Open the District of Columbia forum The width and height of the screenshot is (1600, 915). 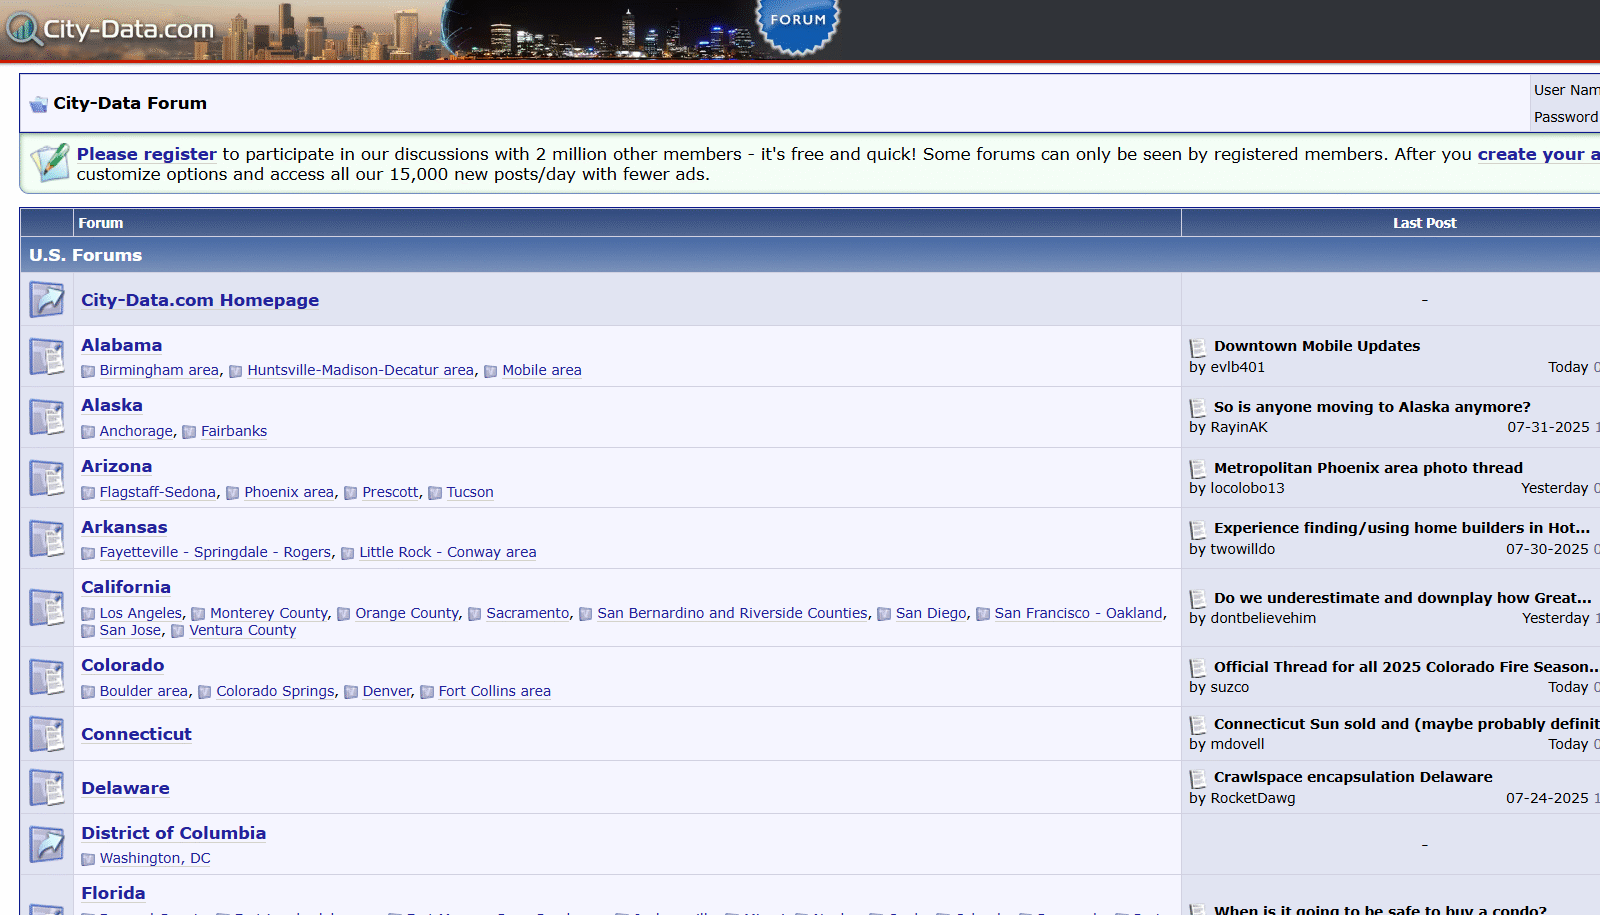tap(173, 833)
